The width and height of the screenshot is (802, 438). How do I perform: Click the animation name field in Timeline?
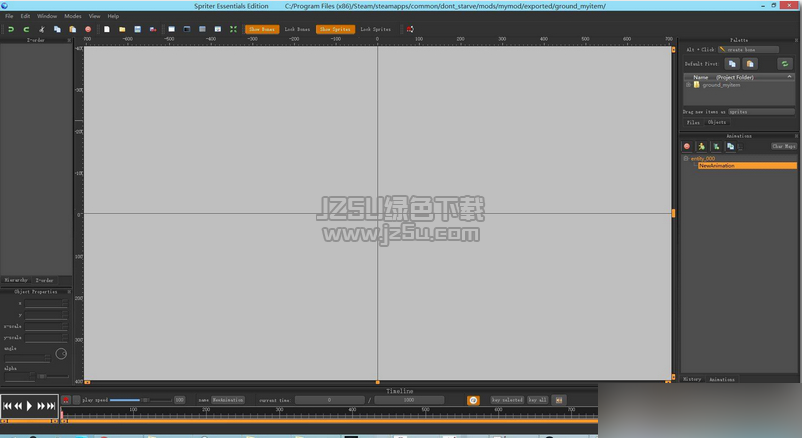[x=228, y=400]
